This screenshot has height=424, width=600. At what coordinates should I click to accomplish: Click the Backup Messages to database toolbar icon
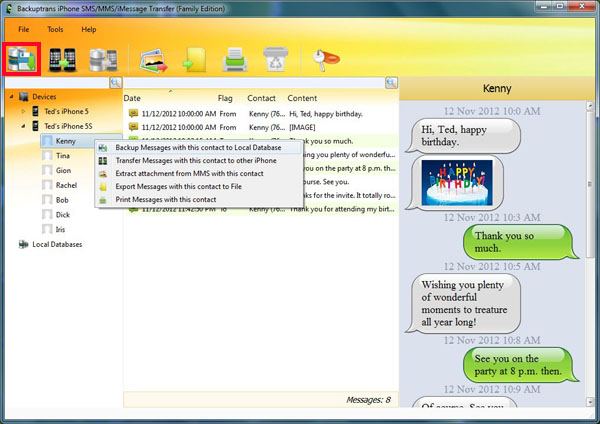[21, 59]
